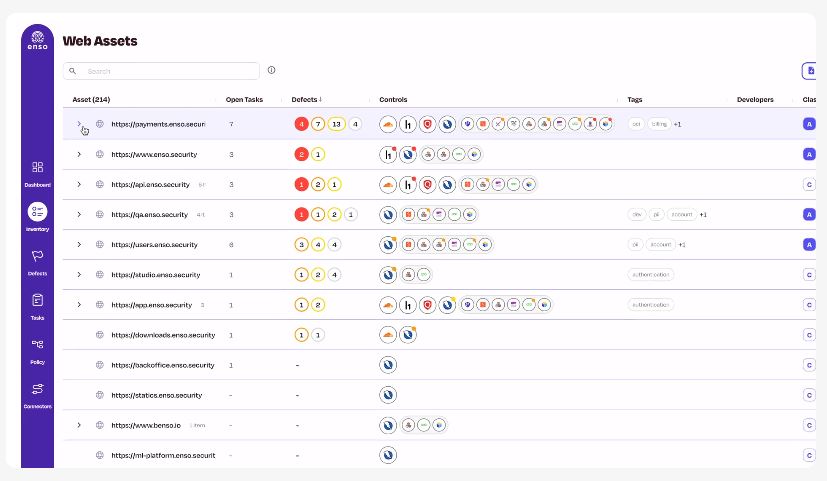Click blue globe control icon in statics row

pyautogui.click(x=388, y=395)
